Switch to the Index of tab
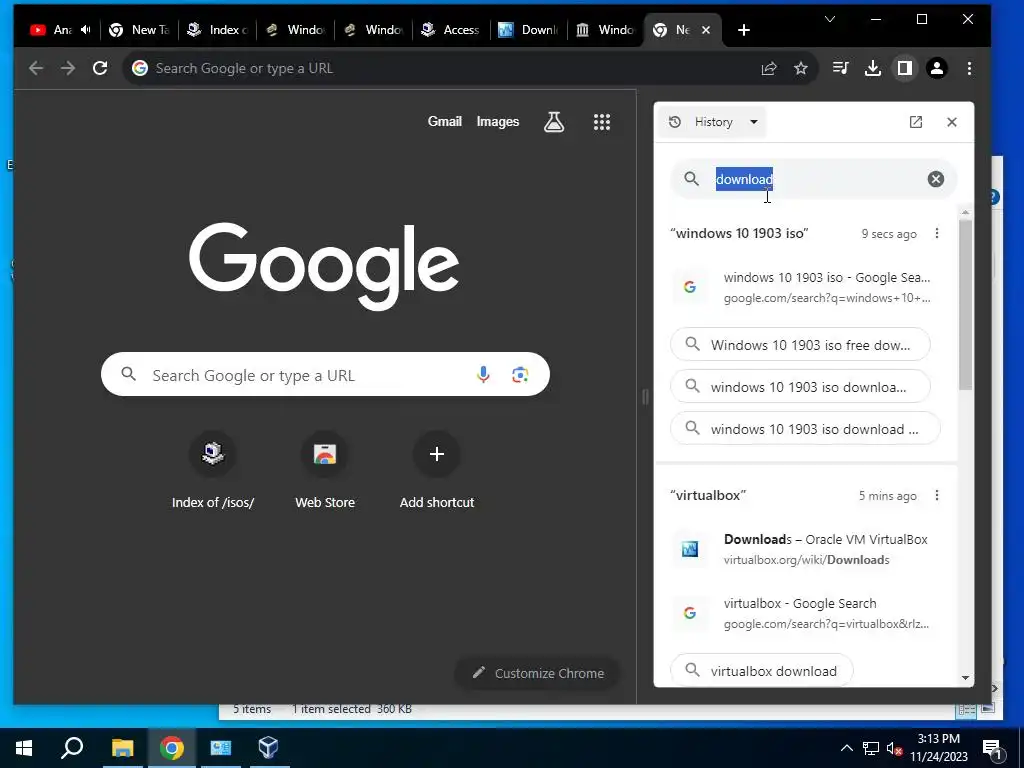Screen dimensions: 1024x768 [x=217, y=29]
